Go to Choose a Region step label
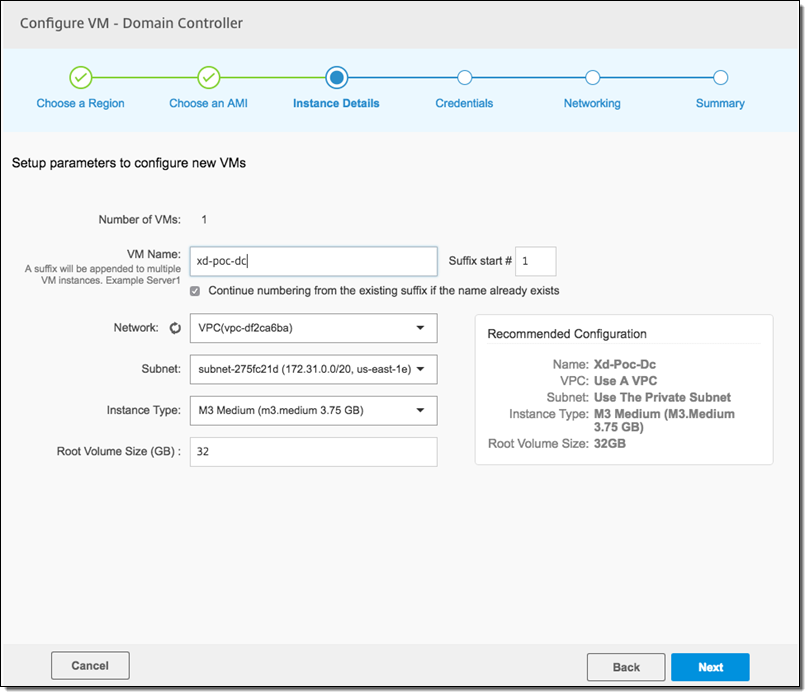Screen dimensions: 810x697 [81, 103]
